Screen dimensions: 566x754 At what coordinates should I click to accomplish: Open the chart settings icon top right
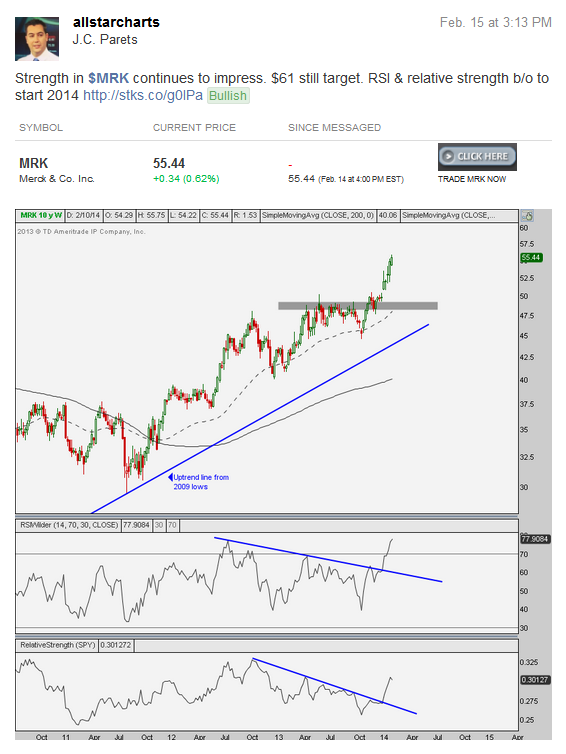pyautogui.click(x=528, y=216)
